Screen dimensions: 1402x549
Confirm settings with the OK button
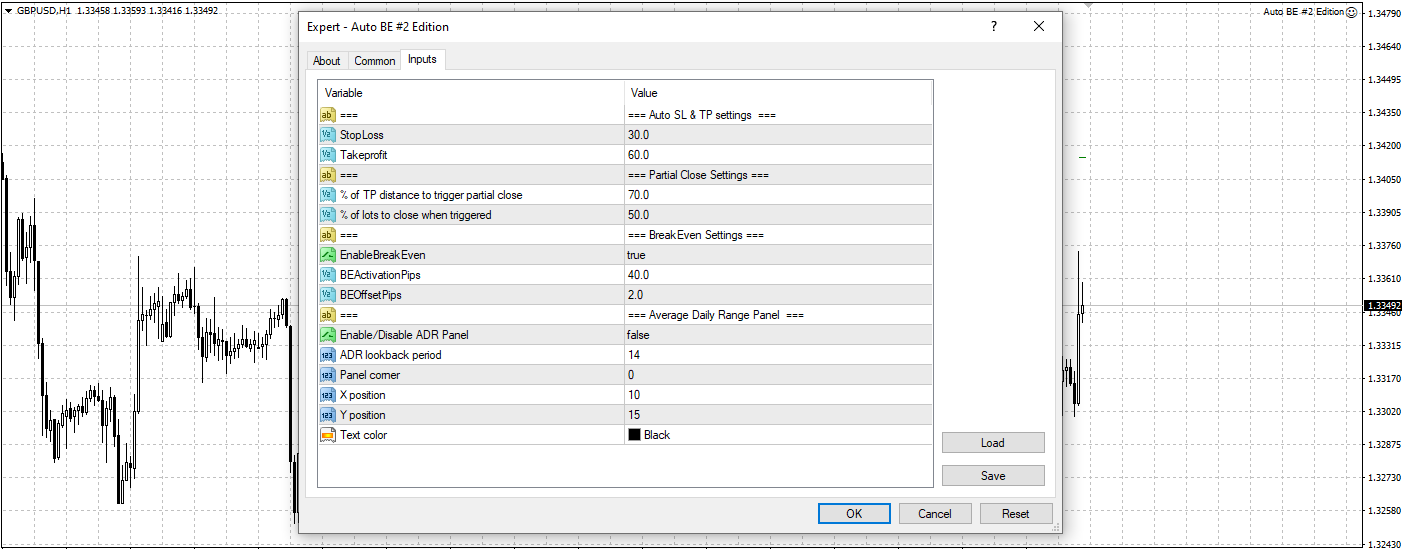coord(854,514)
